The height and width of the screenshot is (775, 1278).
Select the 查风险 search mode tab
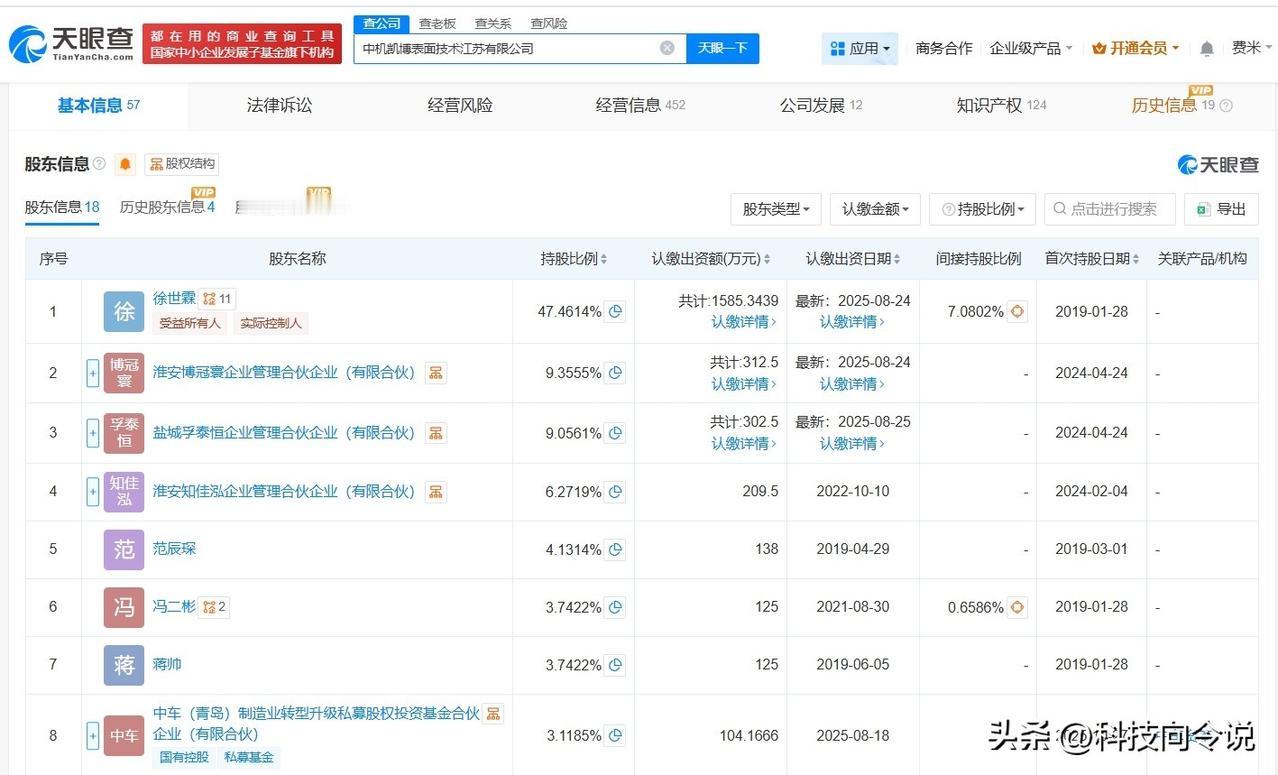coord(549,23)
